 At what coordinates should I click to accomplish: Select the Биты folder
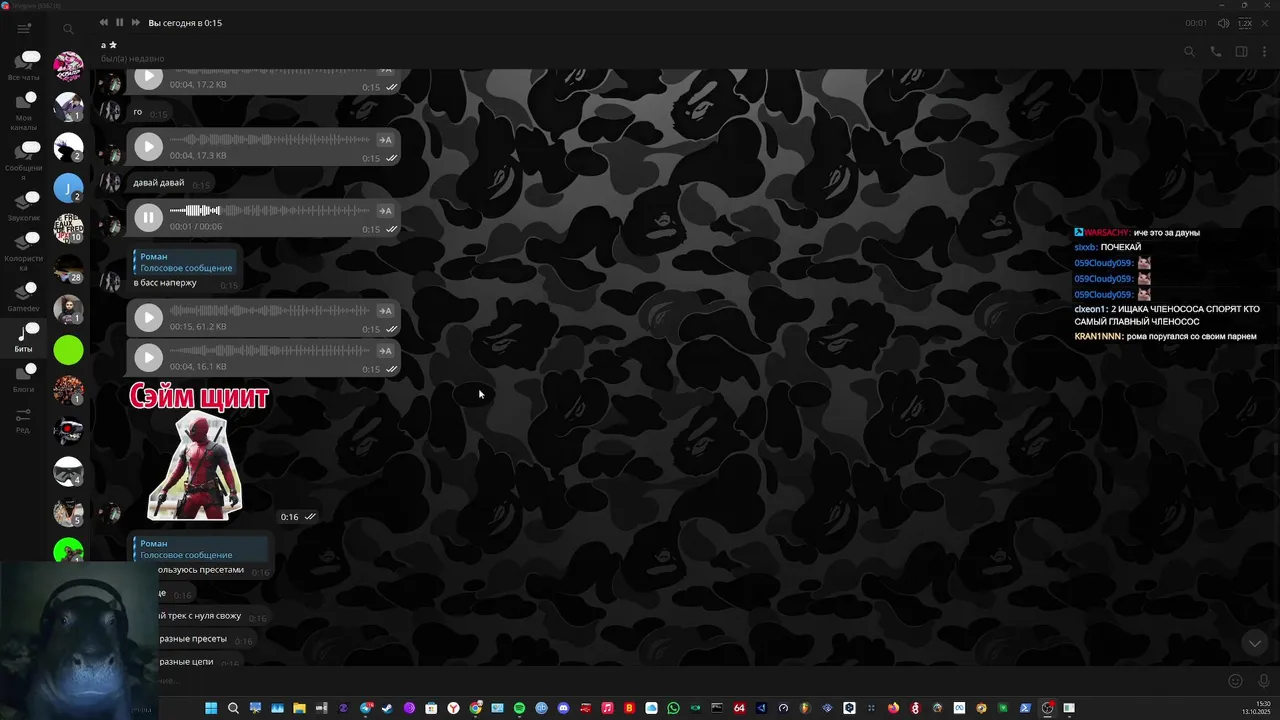tap(24, 338)
